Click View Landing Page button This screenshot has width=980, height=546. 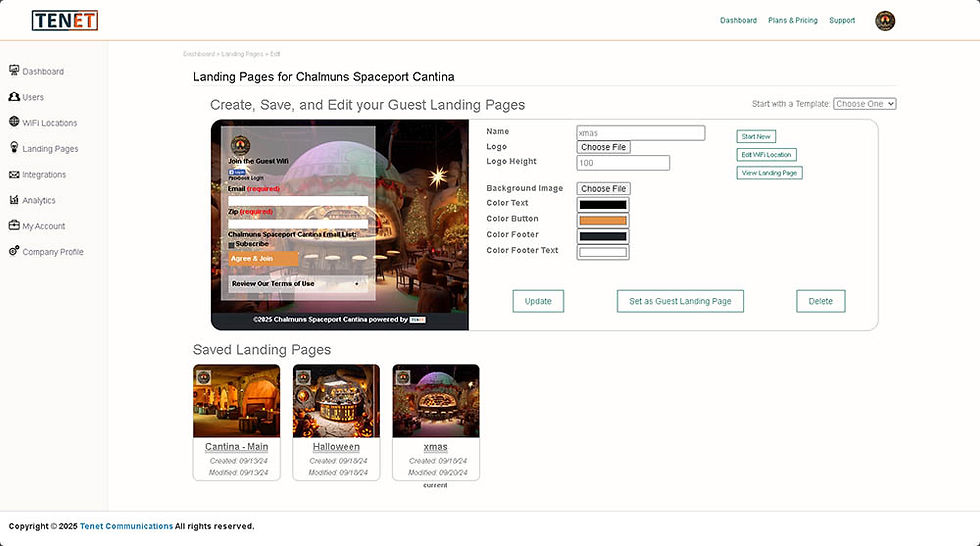(x=769, y=173)
